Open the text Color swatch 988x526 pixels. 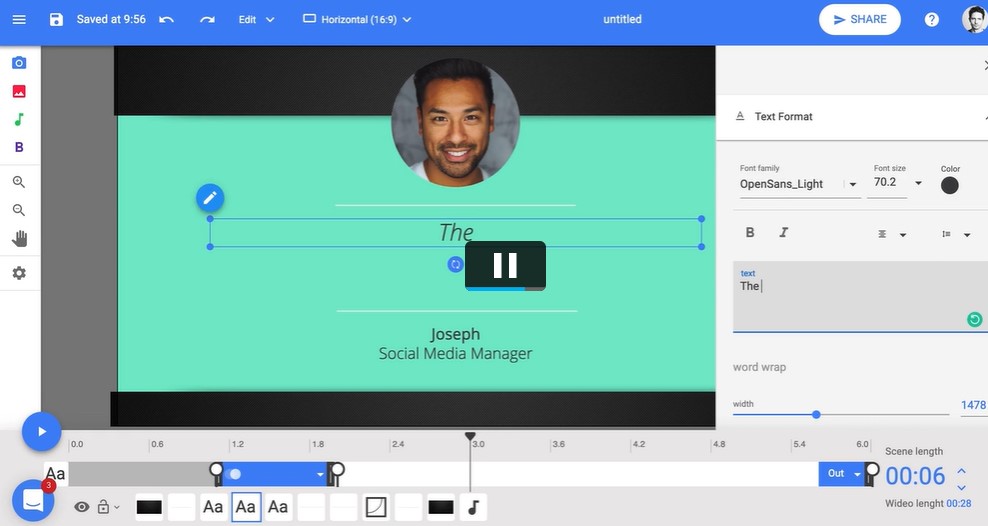(x=950, y=185)
